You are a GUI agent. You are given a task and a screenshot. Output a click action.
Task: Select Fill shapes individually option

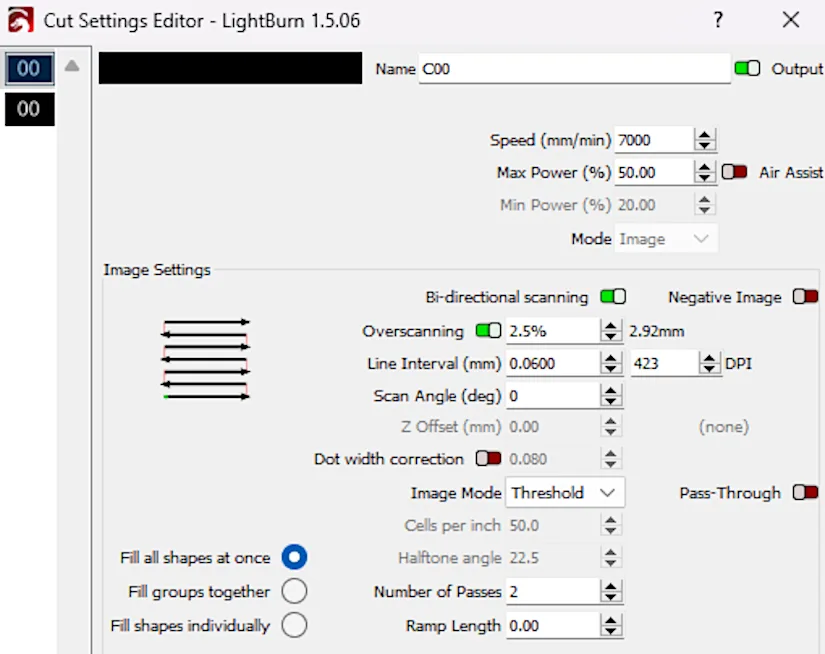[294, 626]
